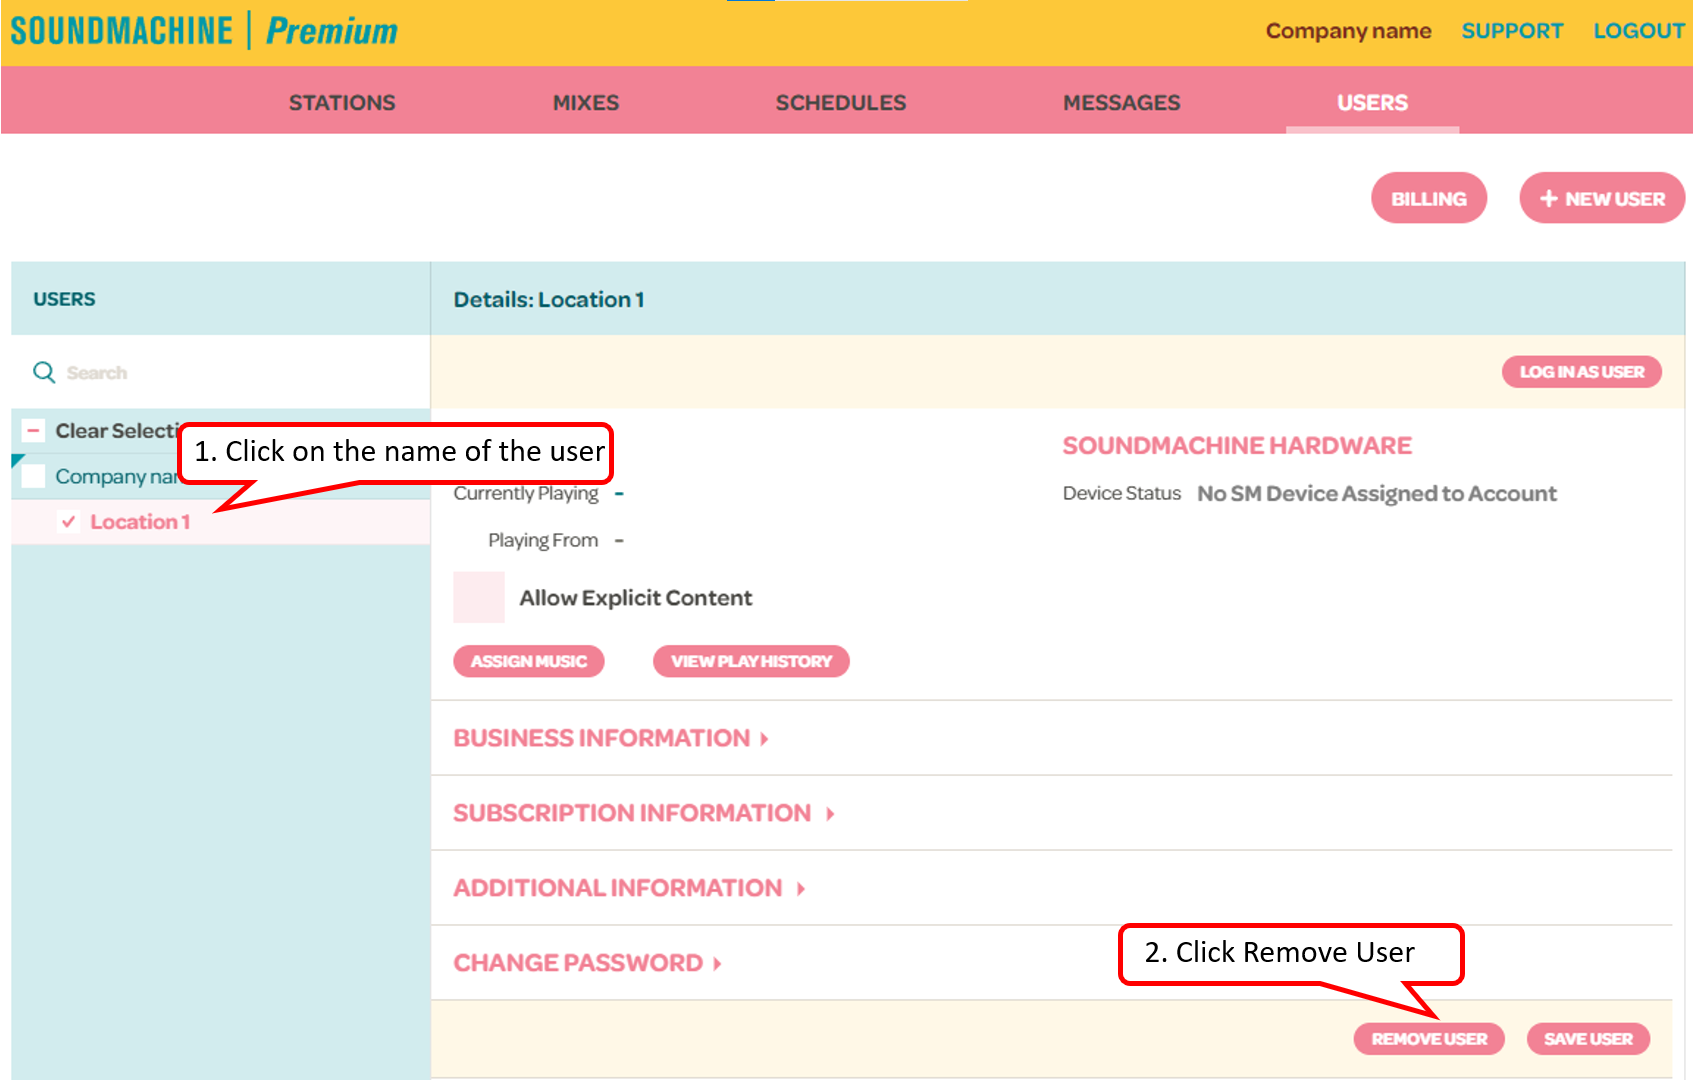Click the search magnifier icon in the Users panel
The width and height of the screenshot is (1694, 1080).
[44, 372]
